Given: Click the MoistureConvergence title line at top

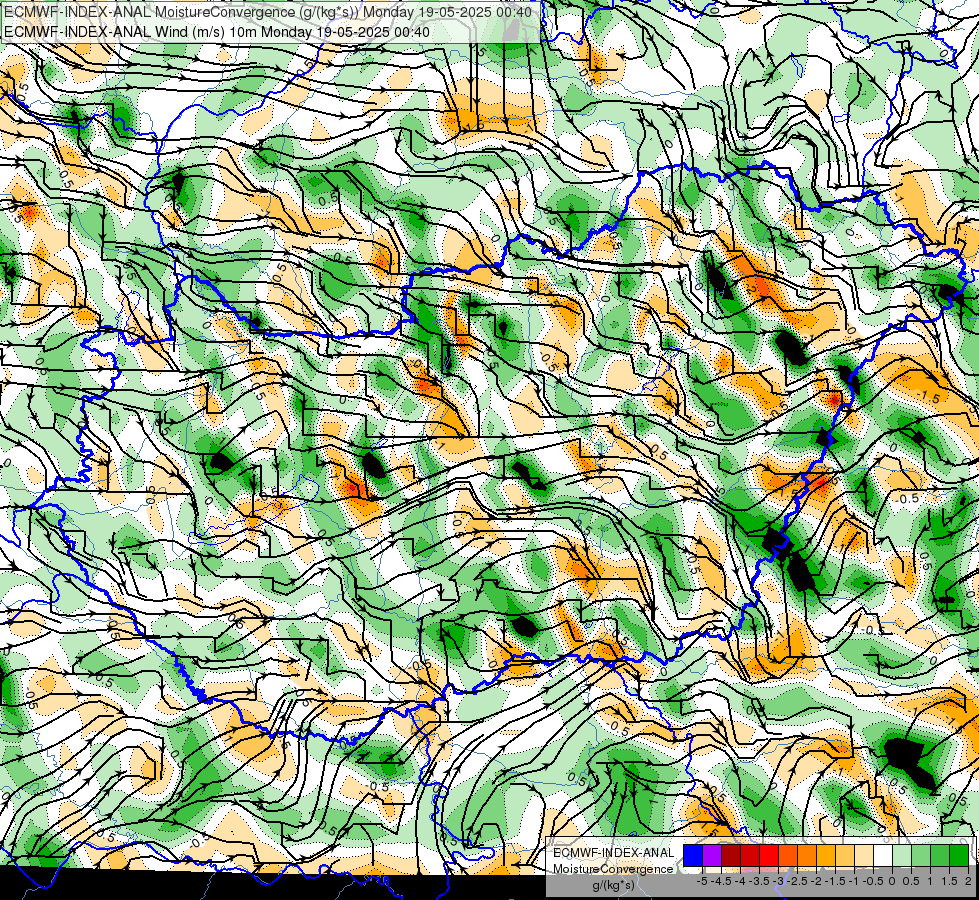Looking at the screenshot, I should [268, 12].
